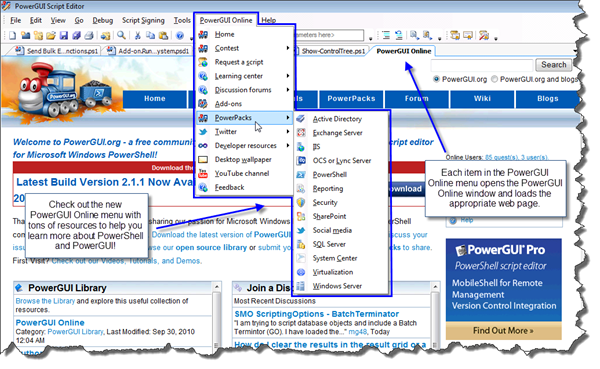Open the tab list dropdown arrow
600x369 pixels.
click(575, 51)
